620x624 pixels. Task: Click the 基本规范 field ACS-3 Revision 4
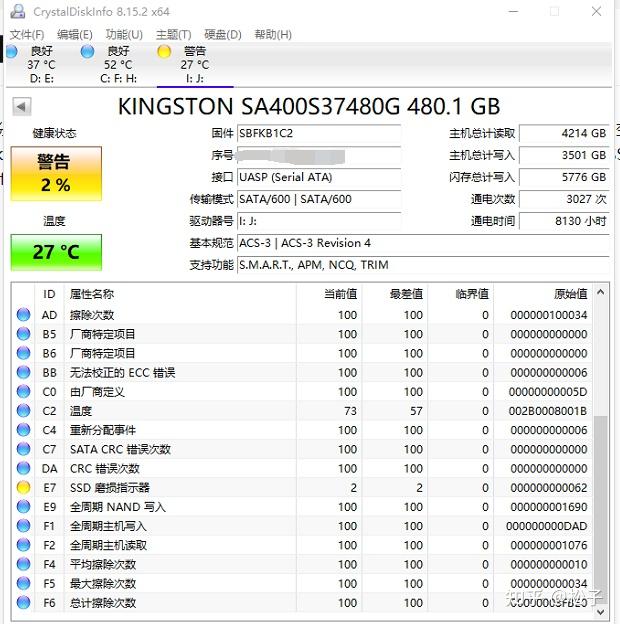423,243
